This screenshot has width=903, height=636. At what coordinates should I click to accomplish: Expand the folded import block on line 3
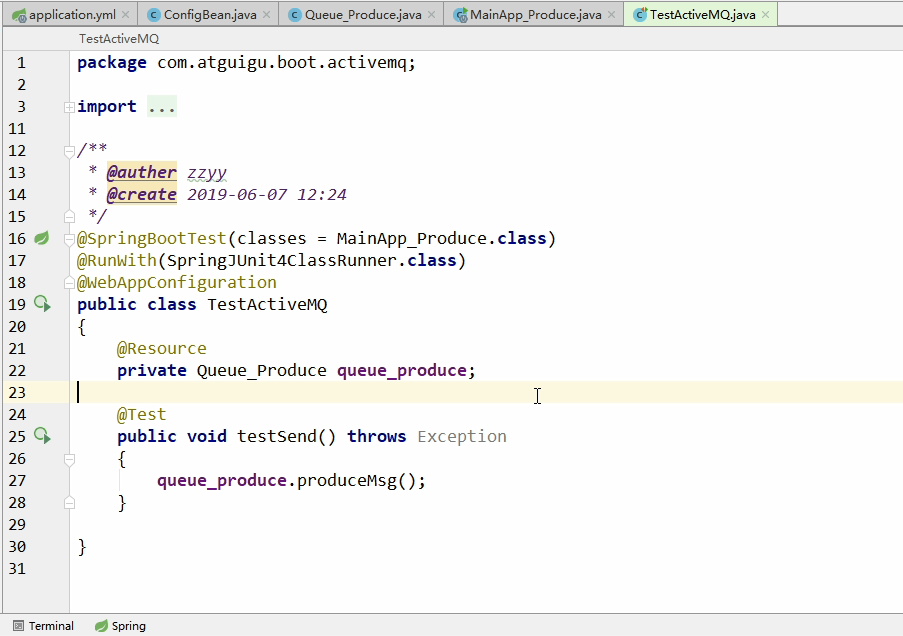tap(69, 107)
